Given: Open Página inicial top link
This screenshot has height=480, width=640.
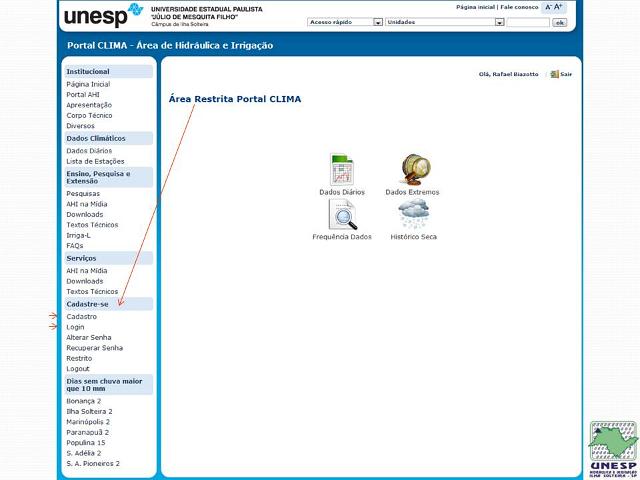Looking at the screenshot, I should (x=475, y=7).
